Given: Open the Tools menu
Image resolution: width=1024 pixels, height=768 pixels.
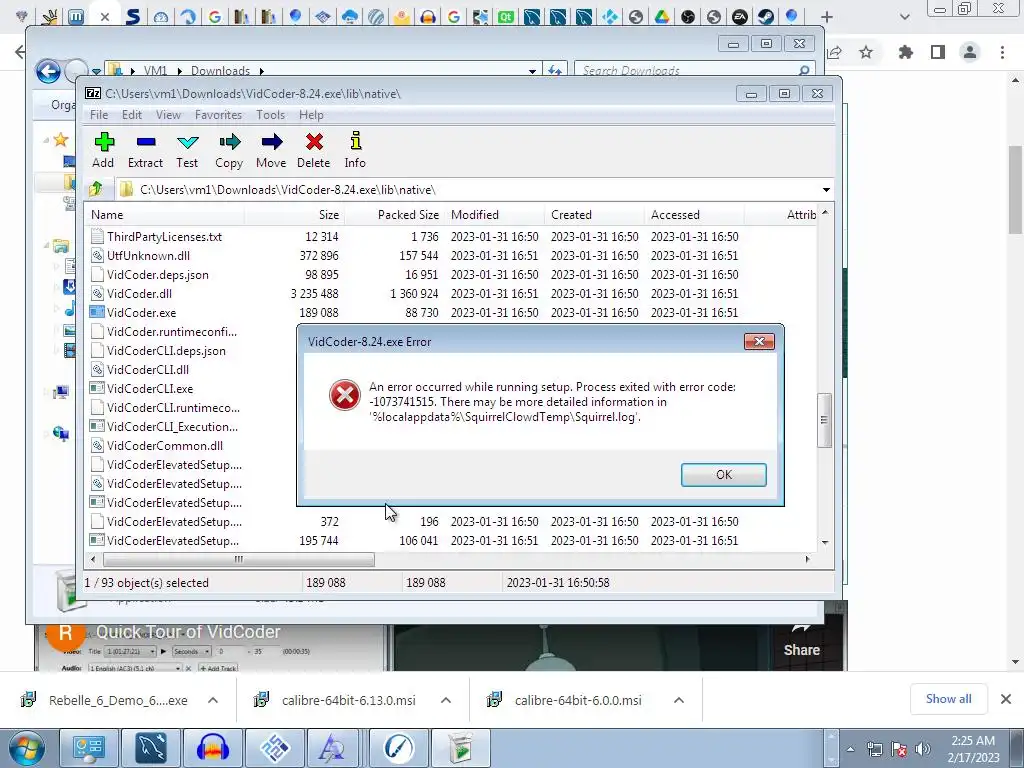Looking at the screenshot, I should tap(270, 115).
